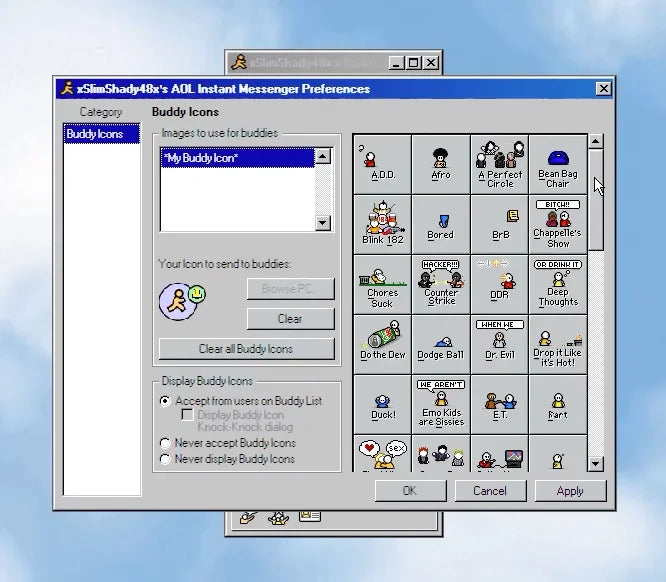Screen dimensions: 666x582
Task: Select the Chappelle's Show buddy icon
Action: 558,223
